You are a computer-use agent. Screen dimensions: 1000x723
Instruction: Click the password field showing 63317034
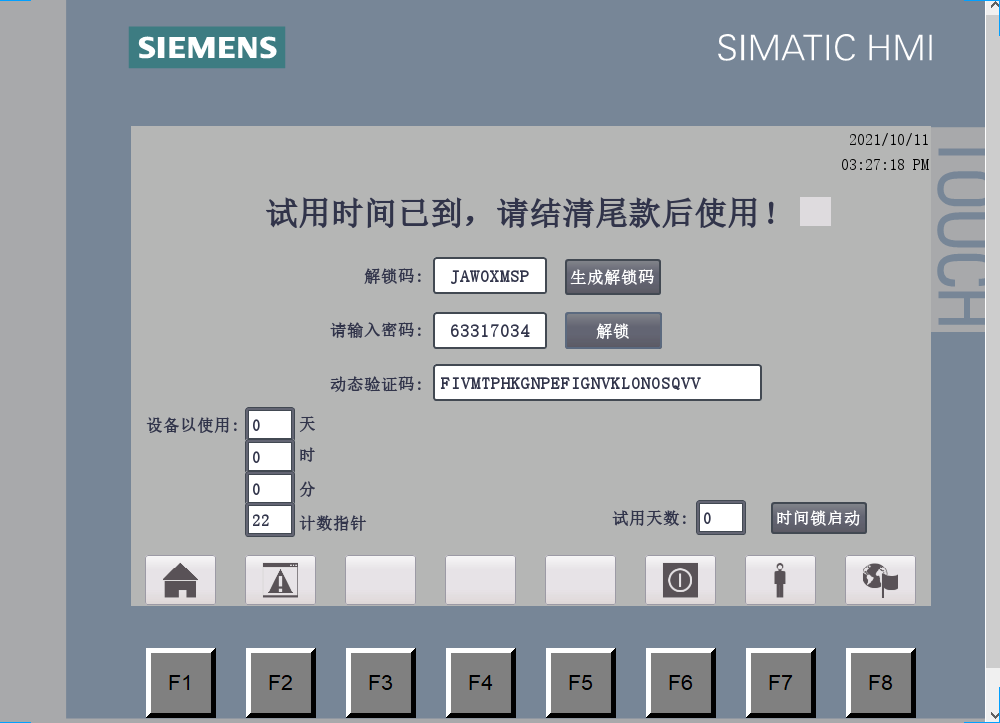pos(490,331)
